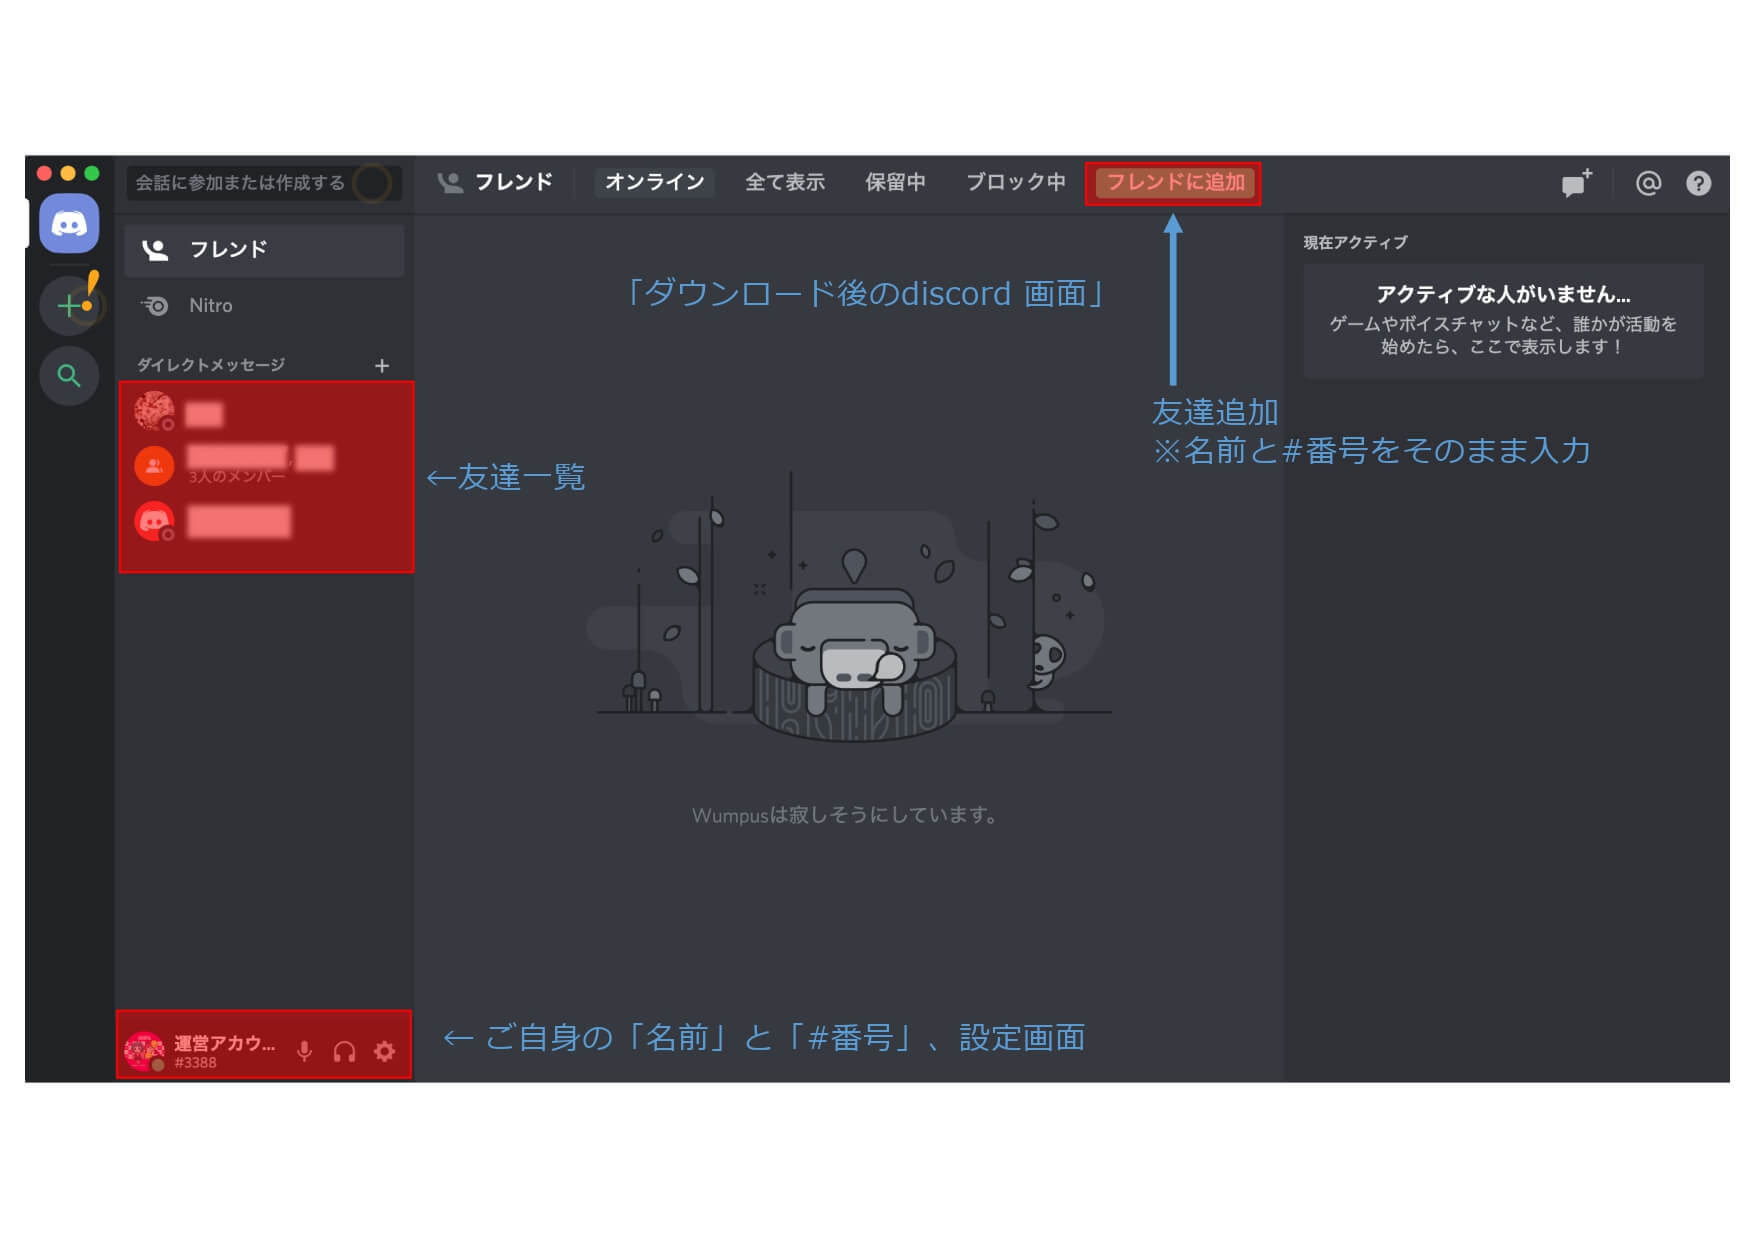Click the ダイレクトメッセージ header
Screen dimensions: 1755x1240
pyautogui.click(x=211, y=365)
